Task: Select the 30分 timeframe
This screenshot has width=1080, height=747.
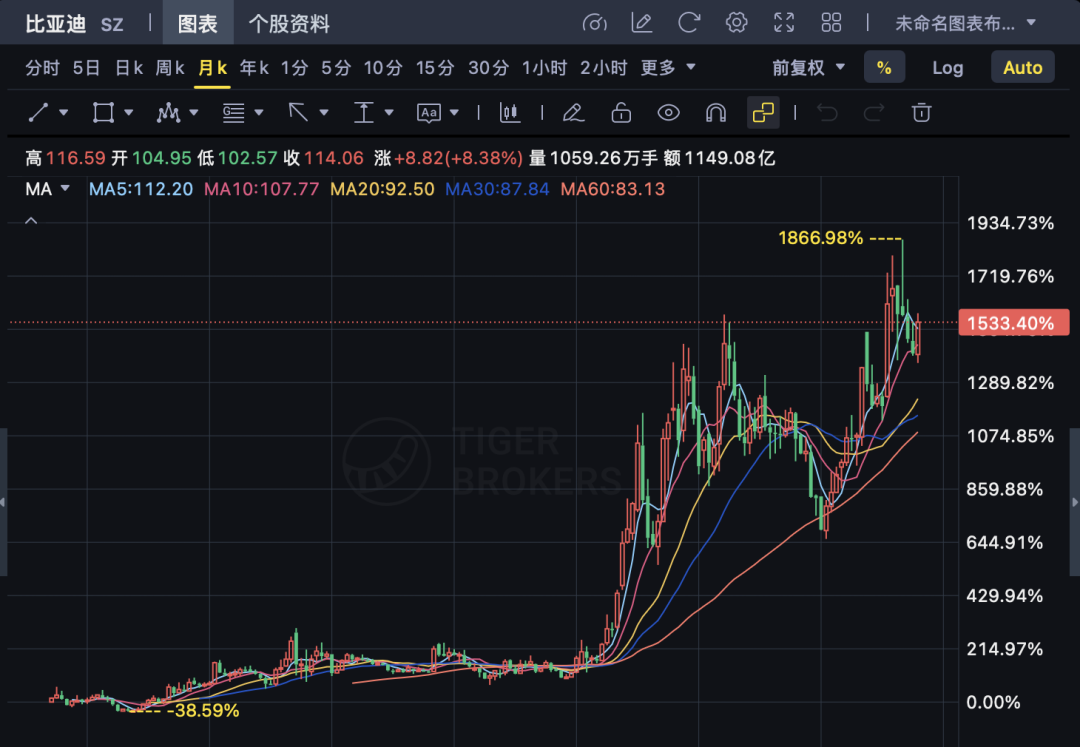Action: pos(488,67)
